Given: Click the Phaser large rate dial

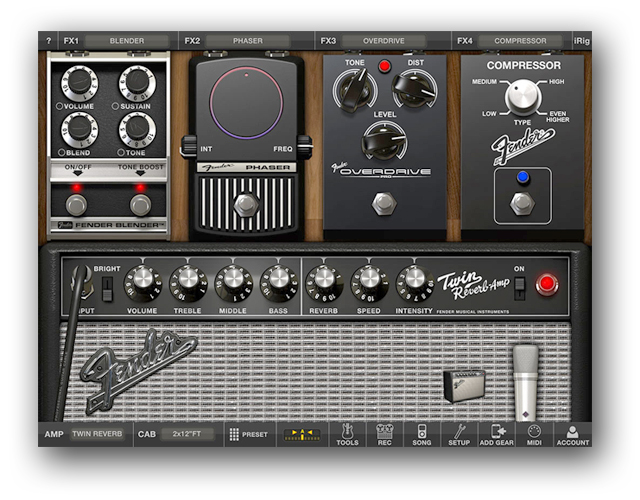Looking at the screenshot, I should pyautogui.click(x=246, y=103).
